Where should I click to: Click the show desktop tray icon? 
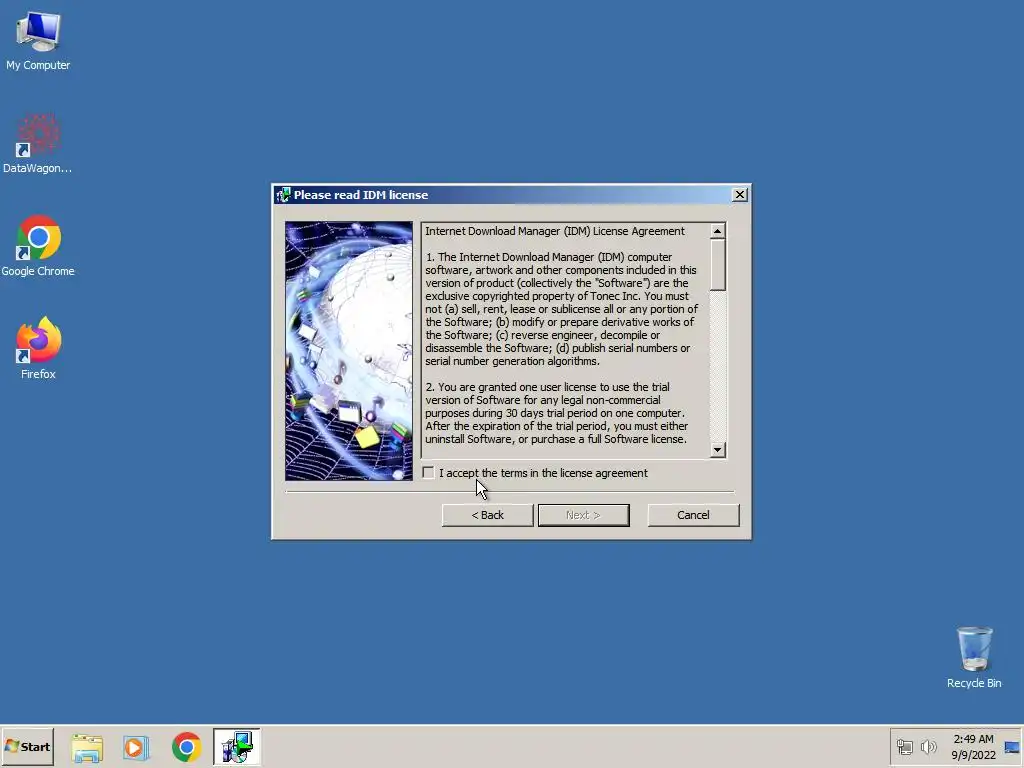tap(1012, 747)
